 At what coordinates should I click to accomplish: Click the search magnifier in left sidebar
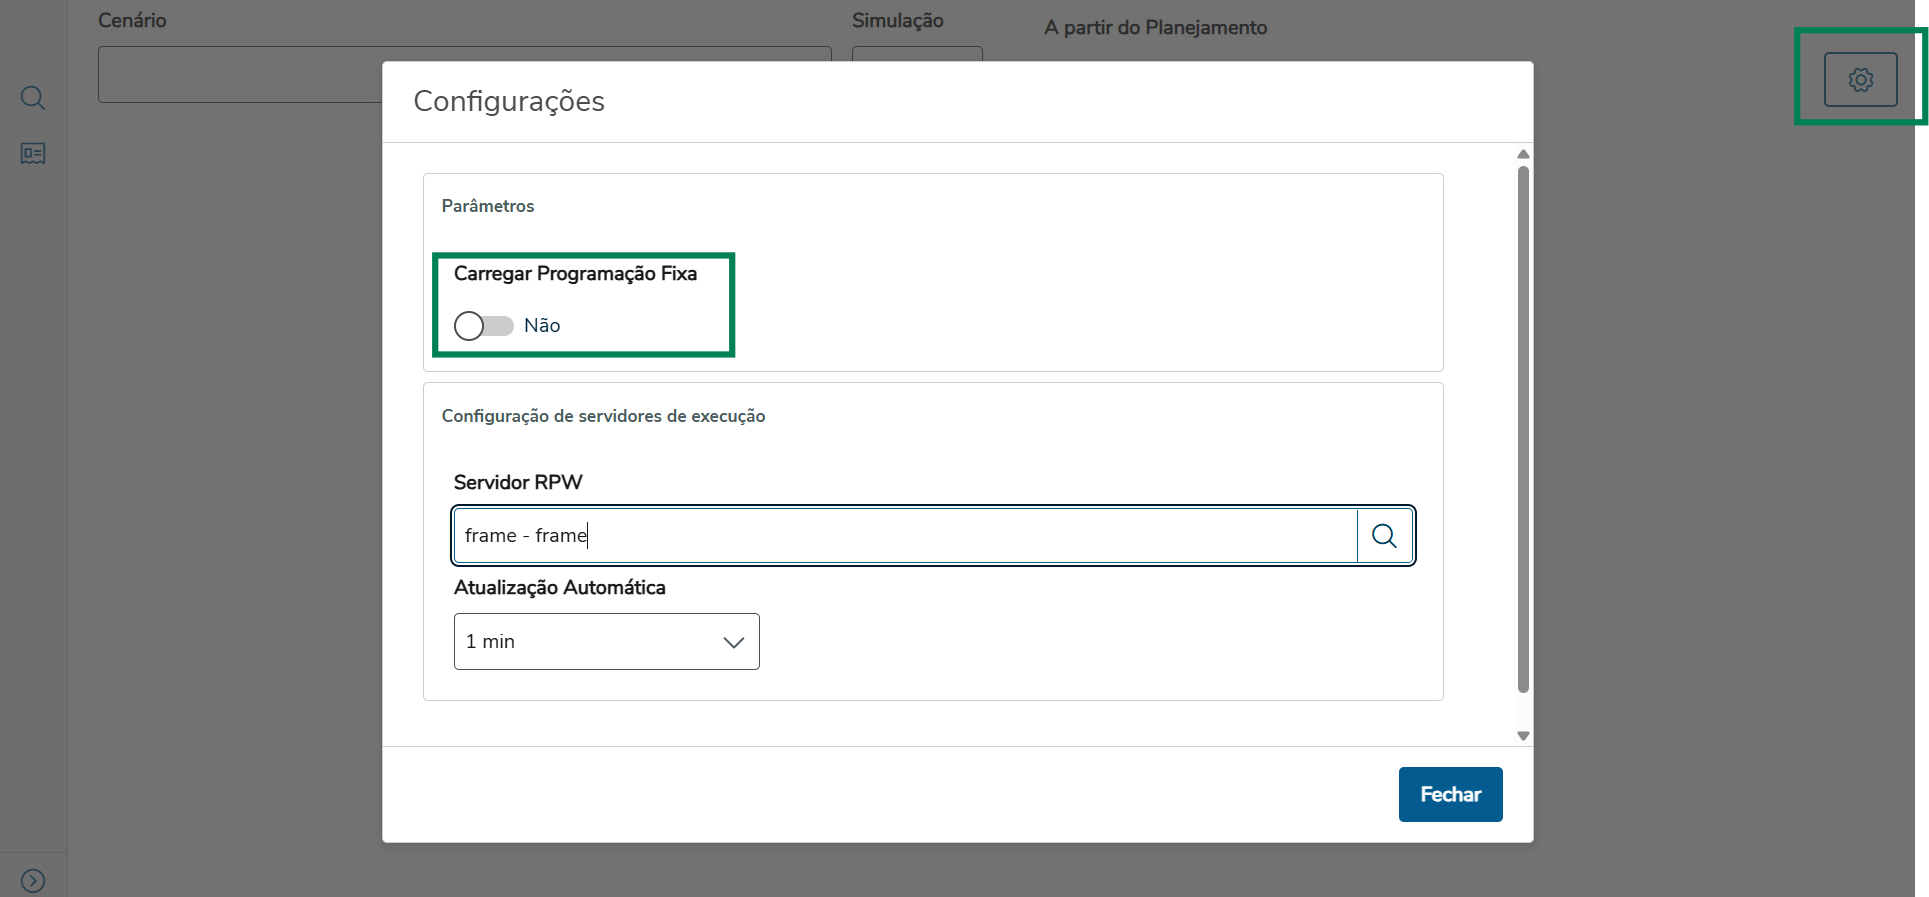(x=33, y=98)
